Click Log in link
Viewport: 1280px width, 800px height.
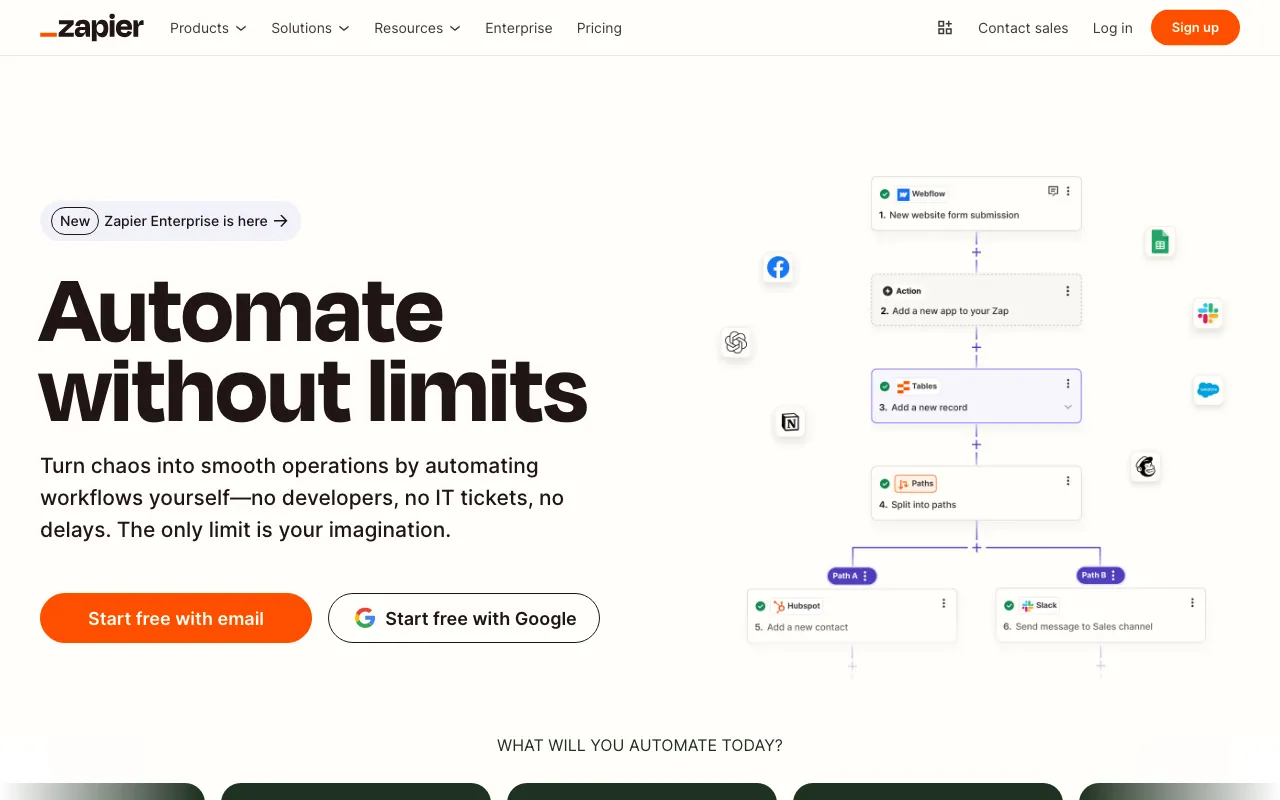pyautogui.click(x=1113, y=28)
